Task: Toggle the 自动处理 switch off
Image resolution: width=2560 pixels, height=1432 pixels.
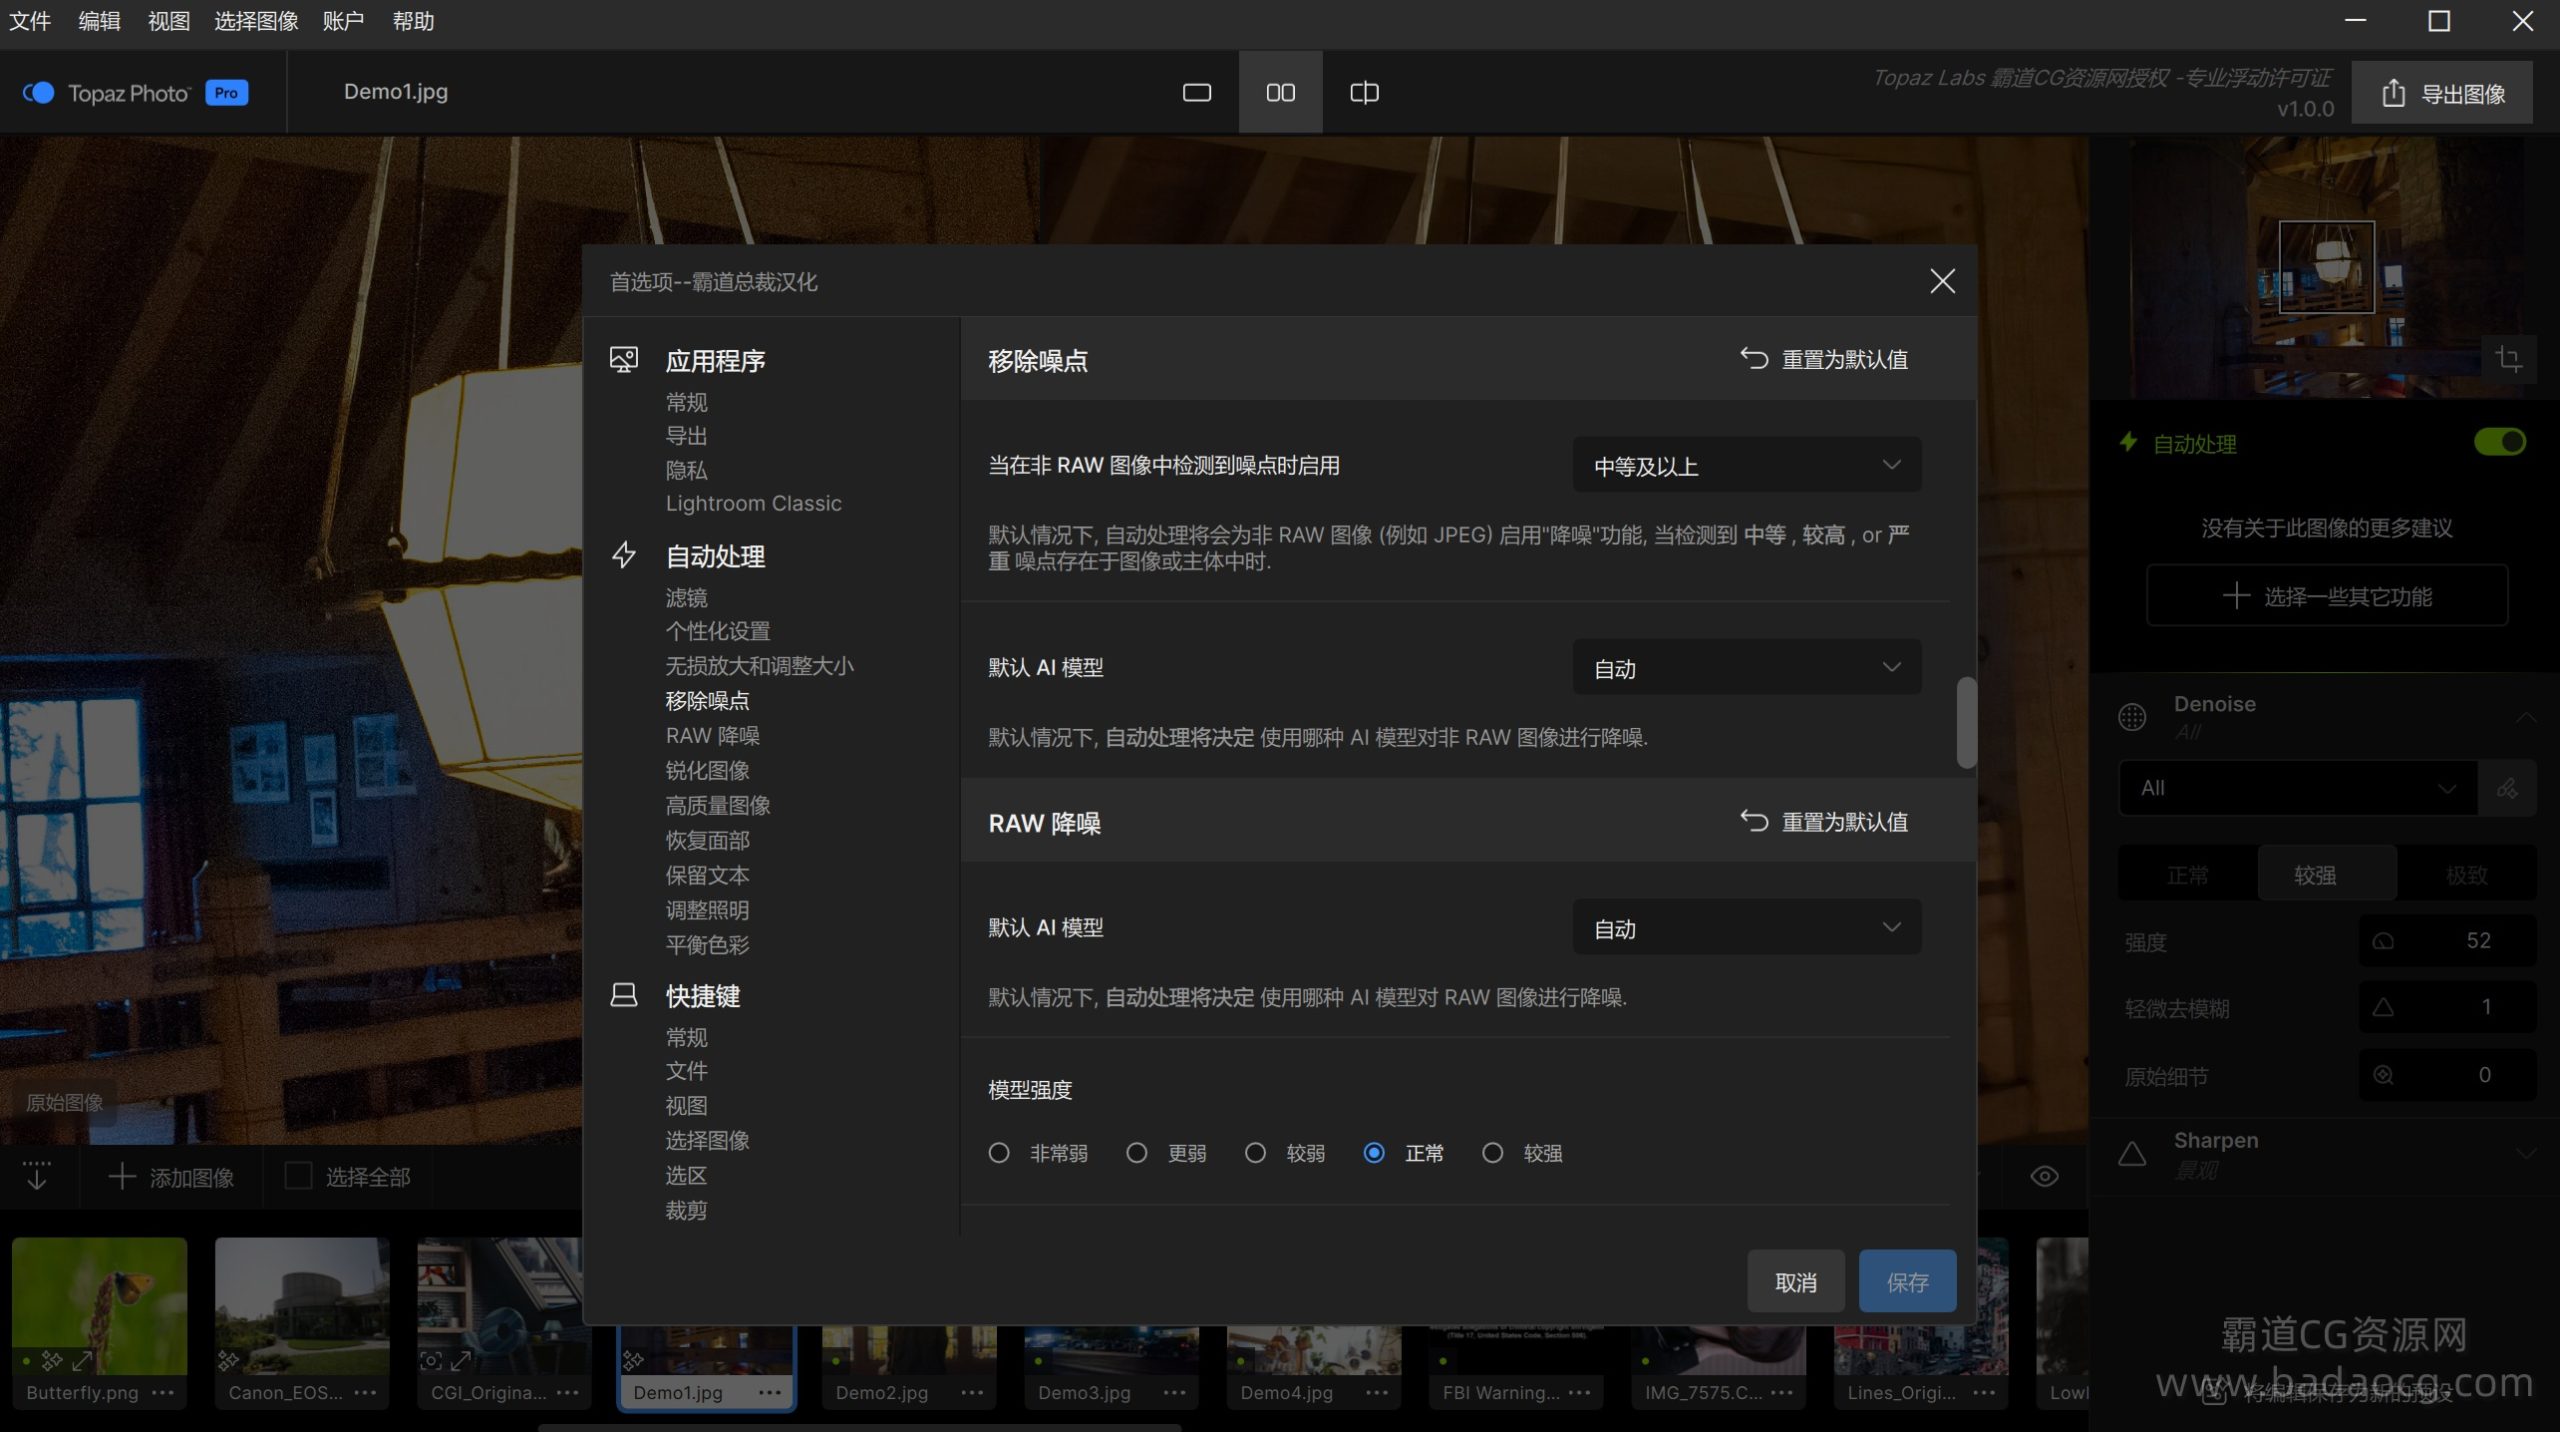Action: pyautogui.click(x=2499, y=442)
